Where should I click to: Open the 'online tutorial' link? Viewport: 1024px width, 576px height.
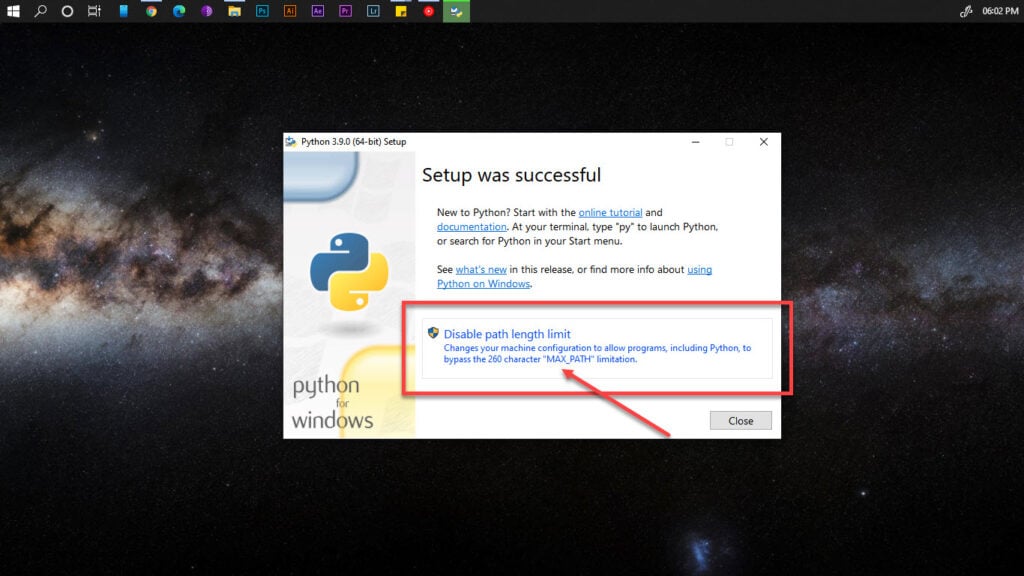pos(610,212)
